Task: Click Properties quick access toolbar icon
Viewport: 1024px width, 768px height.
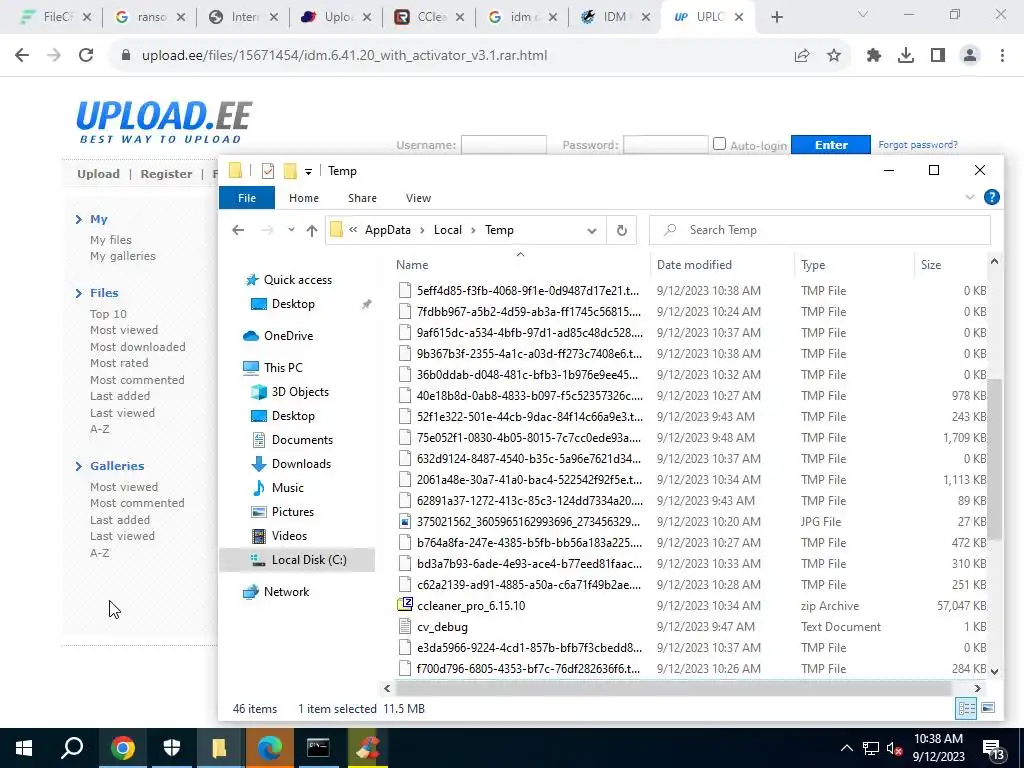Action: coord(268,171)
